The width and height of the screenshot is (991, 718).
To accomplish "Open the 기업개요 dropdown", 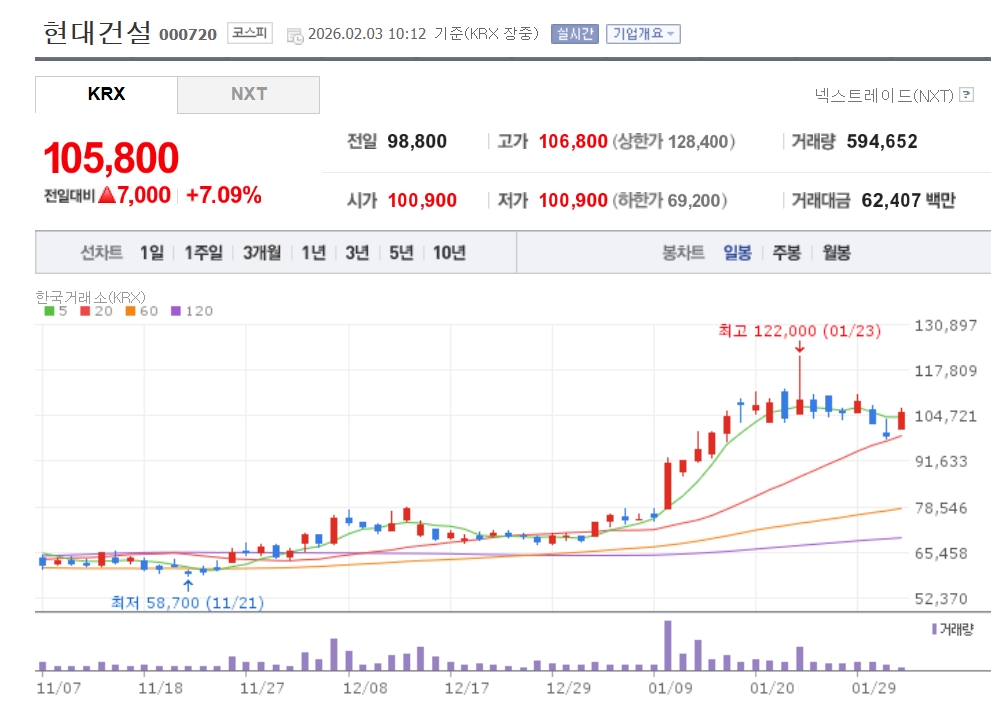I will pyautogui.click(x=643, y=33).
